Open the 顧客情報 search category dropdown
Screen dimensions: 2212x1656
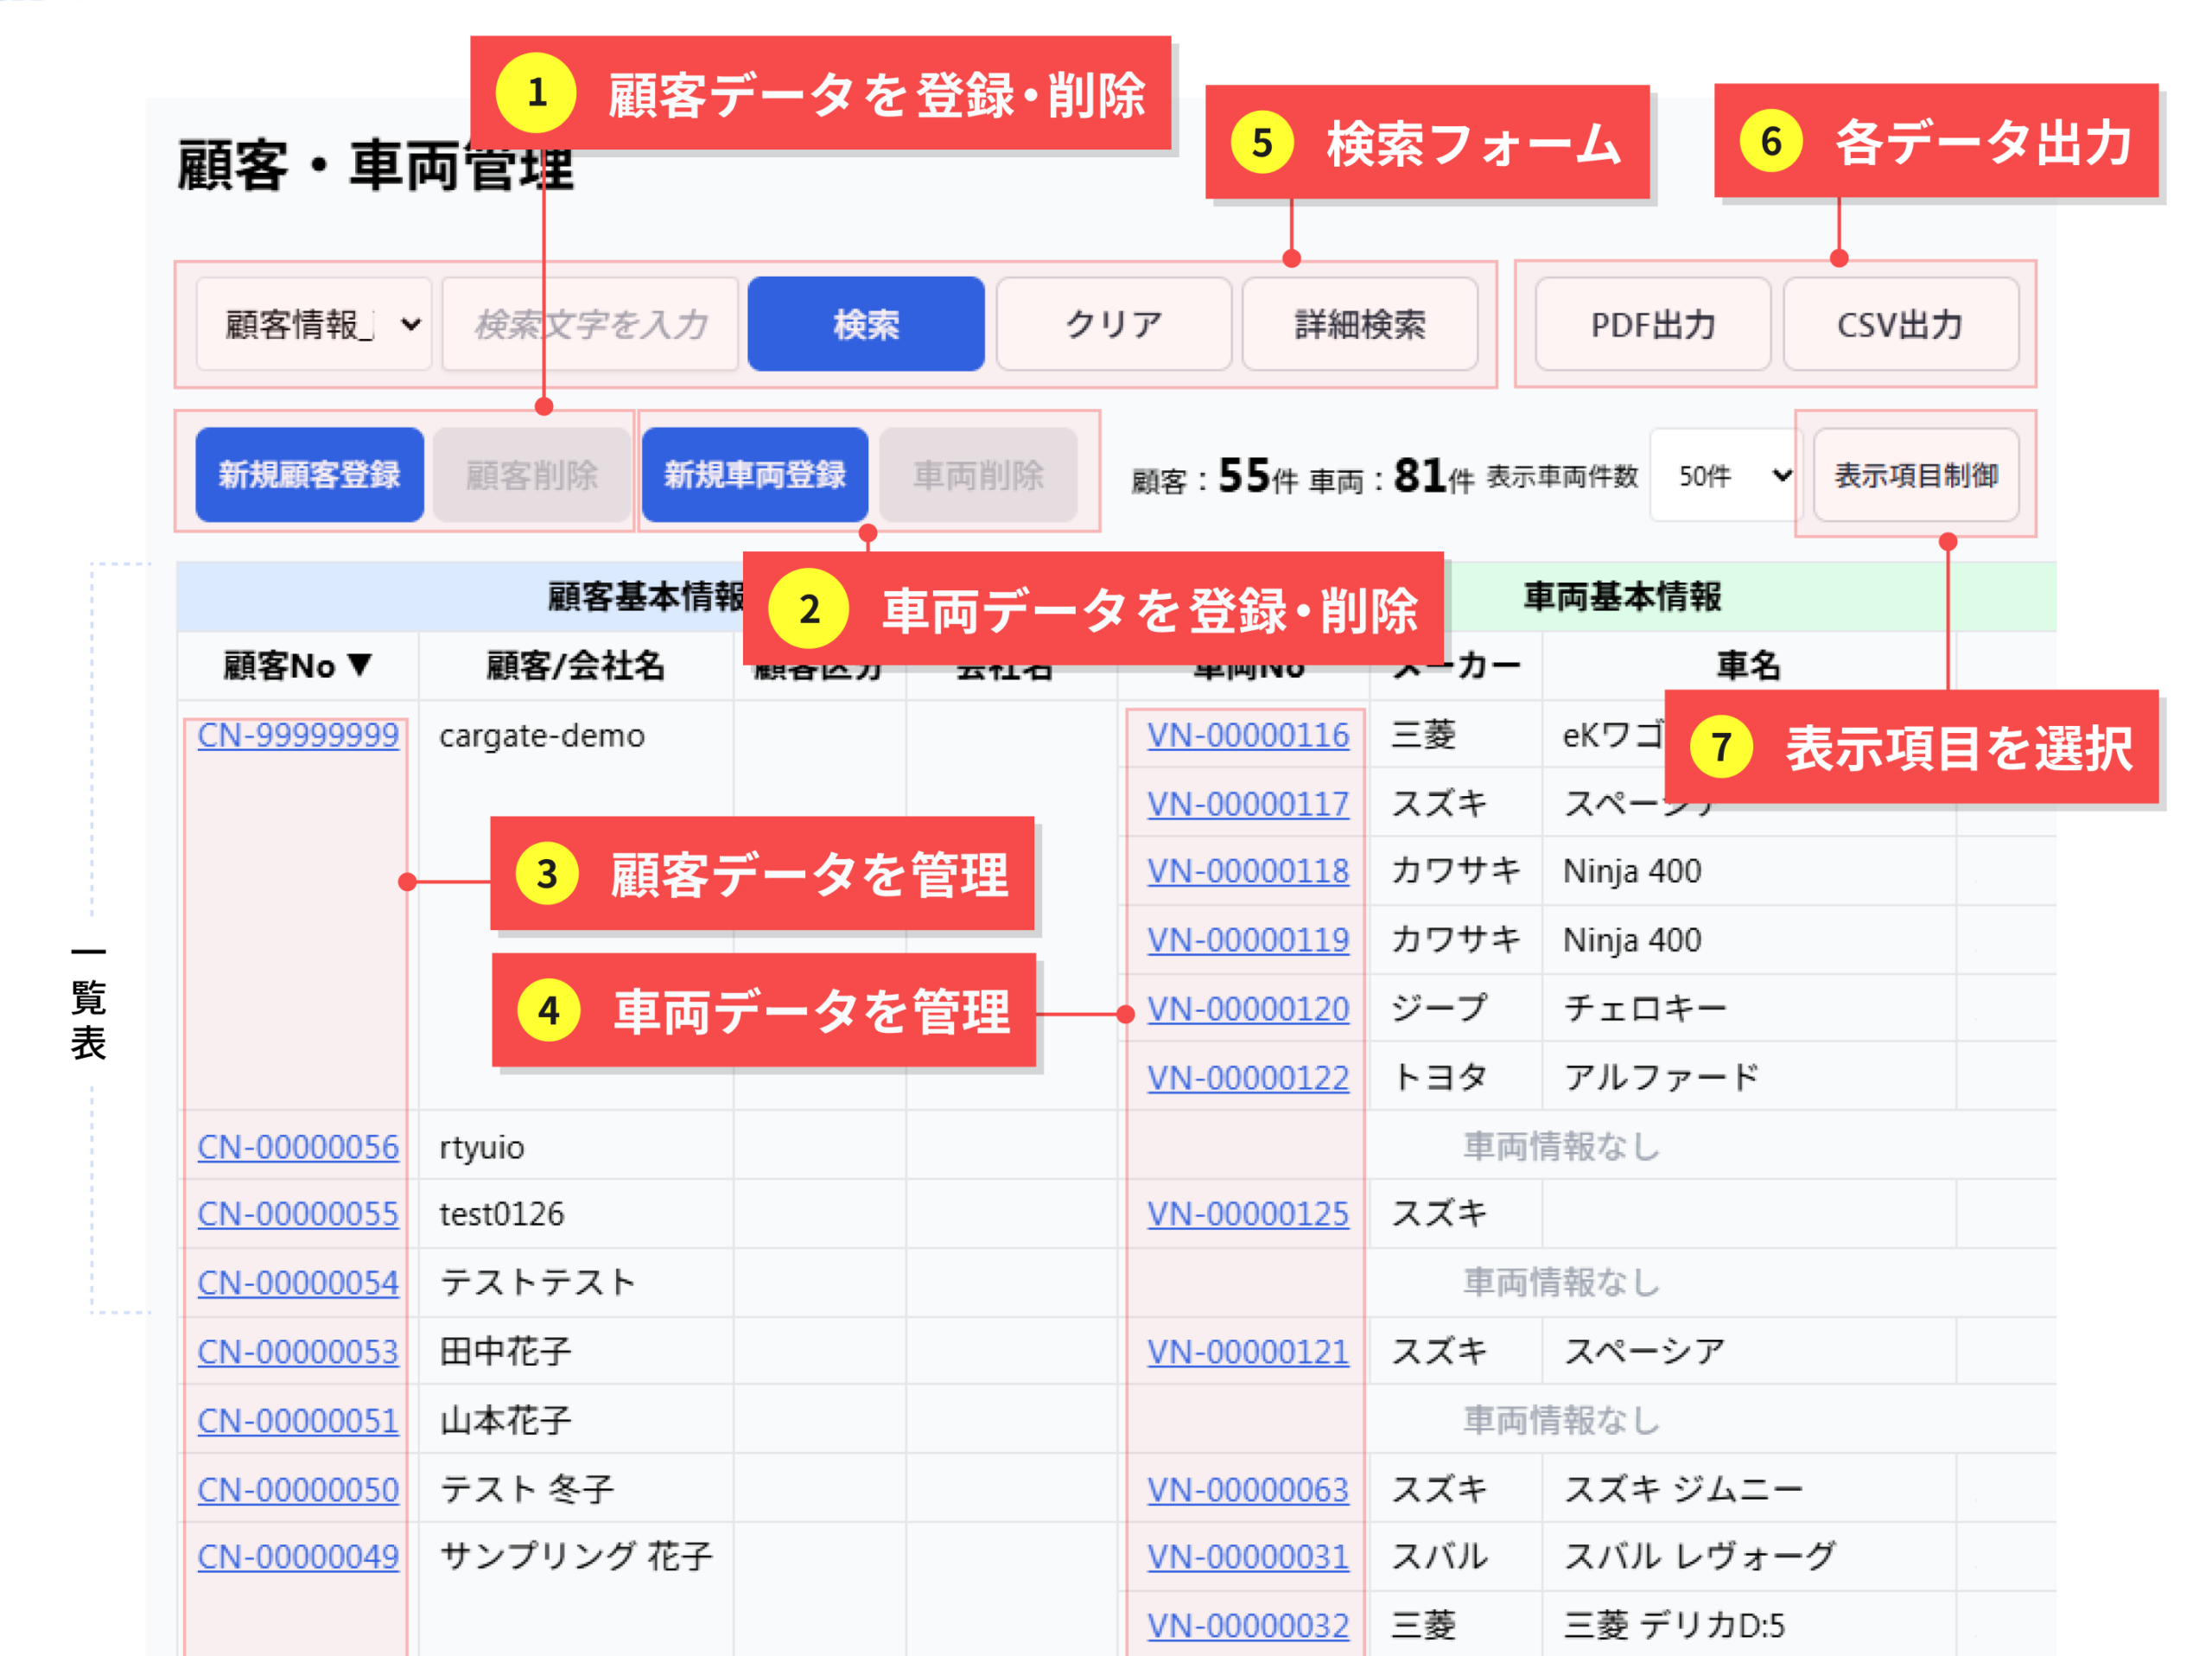314,324
